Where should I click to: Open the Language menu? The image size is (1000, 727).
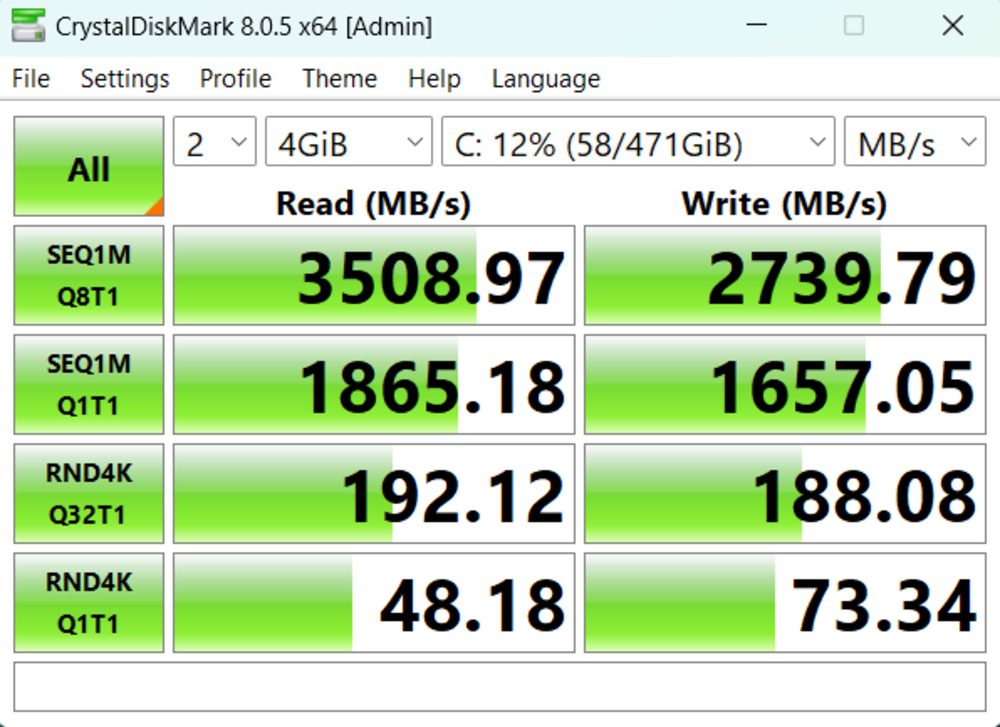(546, 78)
